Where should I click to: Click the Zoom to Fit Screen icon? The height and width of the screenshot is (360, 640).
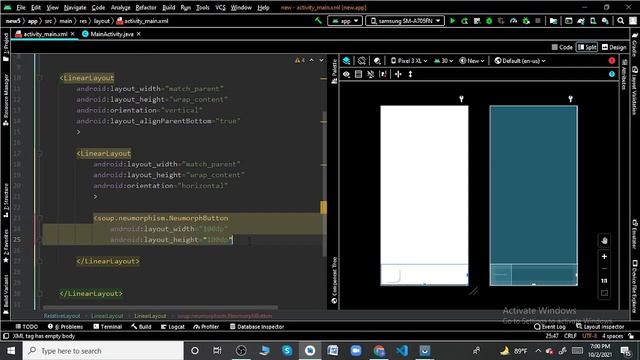(x=604, y=293)
